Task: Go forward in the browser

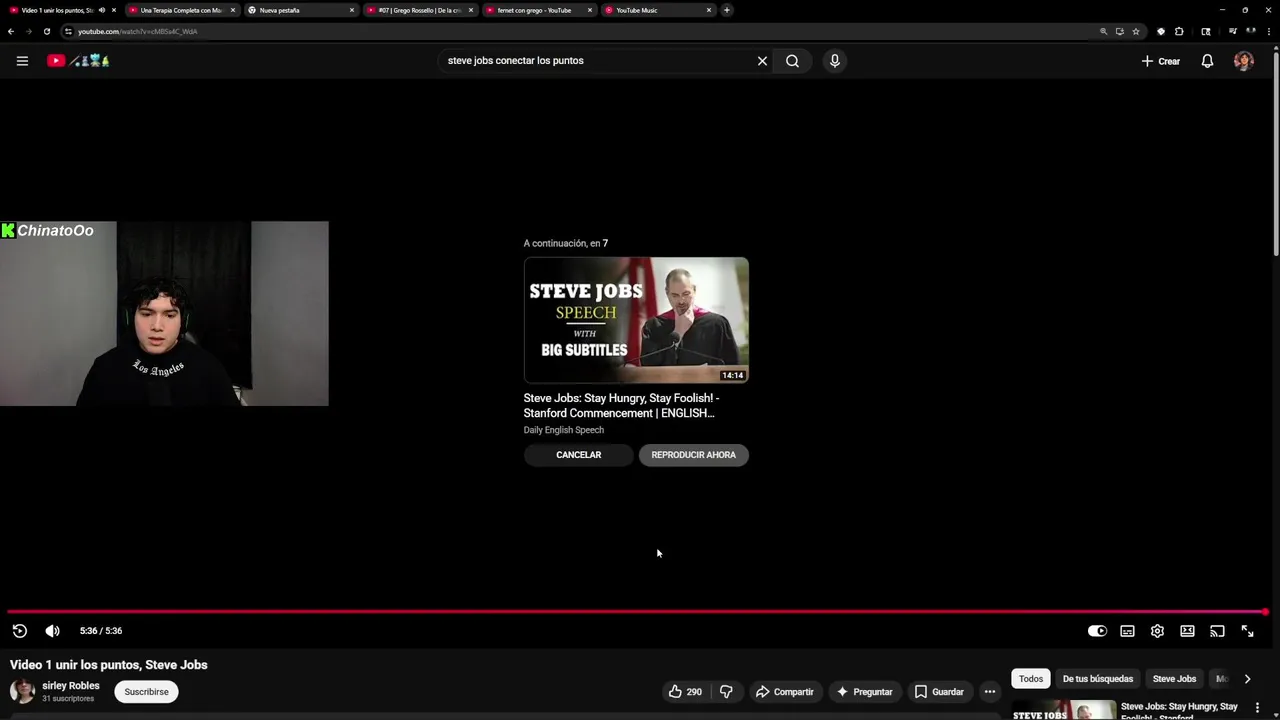Action: [28, 31]
